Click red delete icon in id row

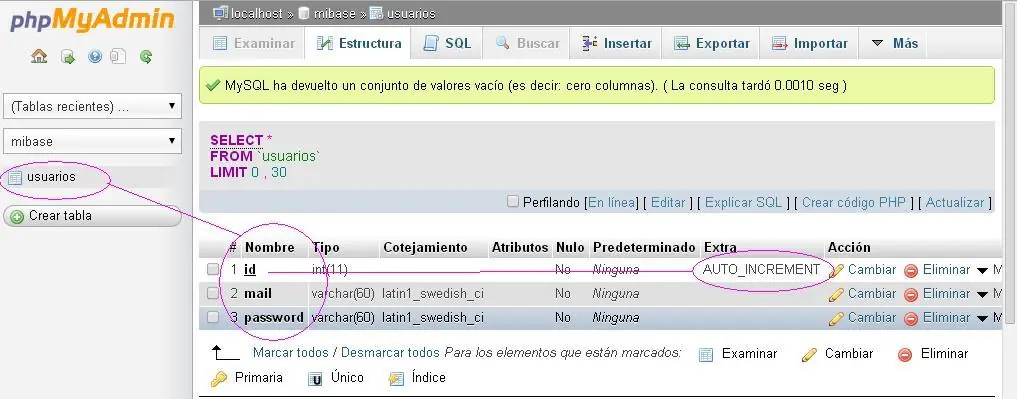911,271
